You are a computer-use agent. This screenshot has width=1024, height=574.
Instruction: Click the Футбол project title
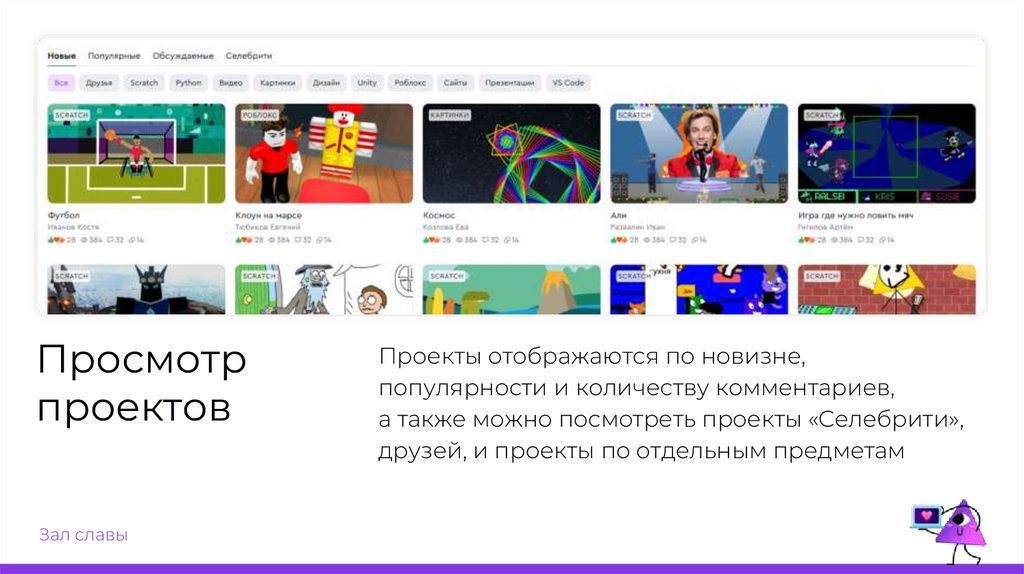tap(63, 215)
